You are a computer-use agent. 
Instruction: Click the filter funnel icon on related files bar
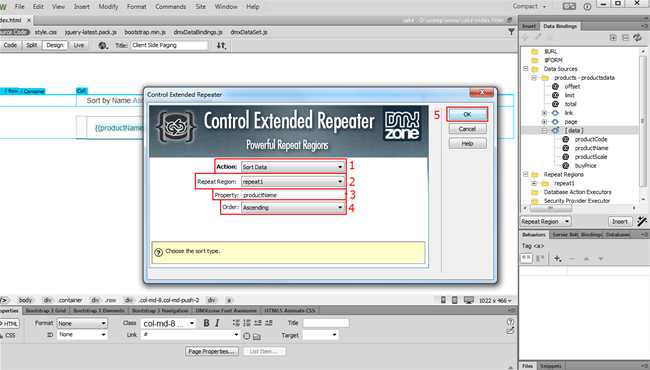[x=512, y=32]
